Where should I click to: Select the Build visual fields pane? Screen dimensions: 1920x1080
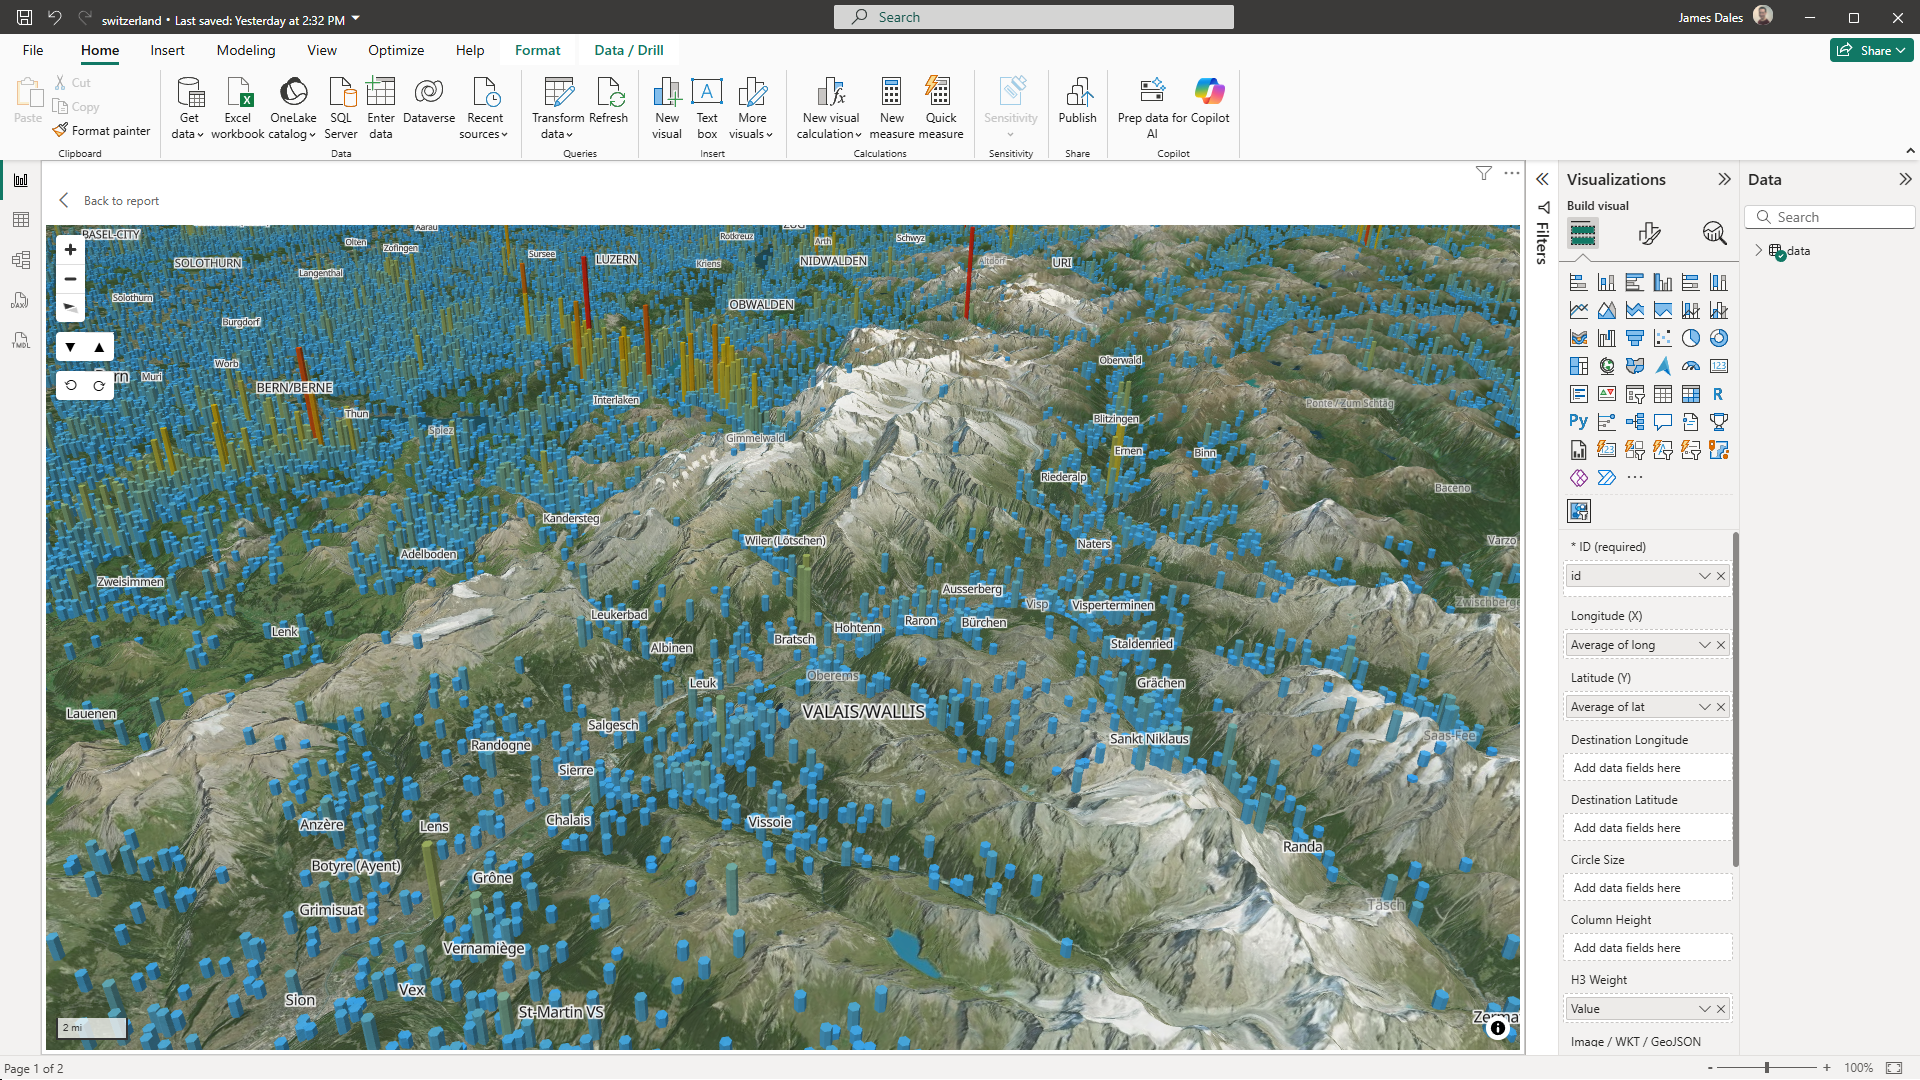click(1583, 234)
